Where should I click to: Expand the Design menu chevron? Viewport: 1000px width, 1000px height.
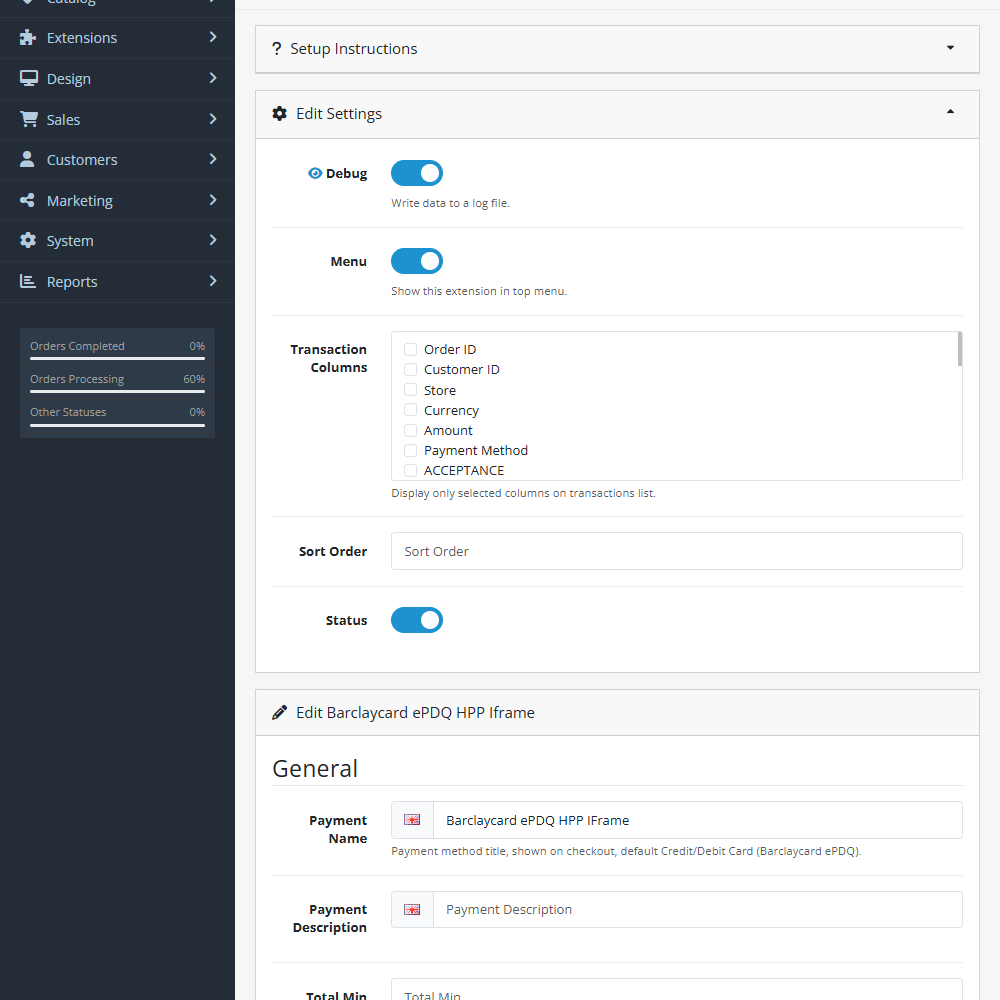coord(213,78)
